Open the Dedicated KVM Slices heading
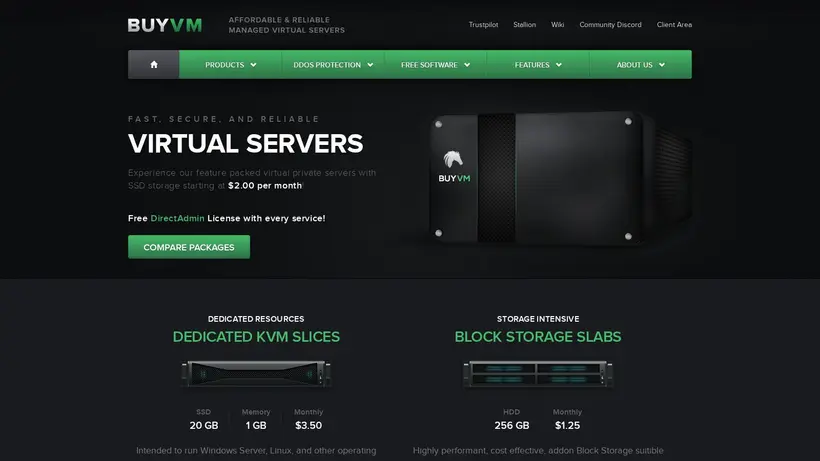This screenshot has width=820, height=461. [256, 337]
